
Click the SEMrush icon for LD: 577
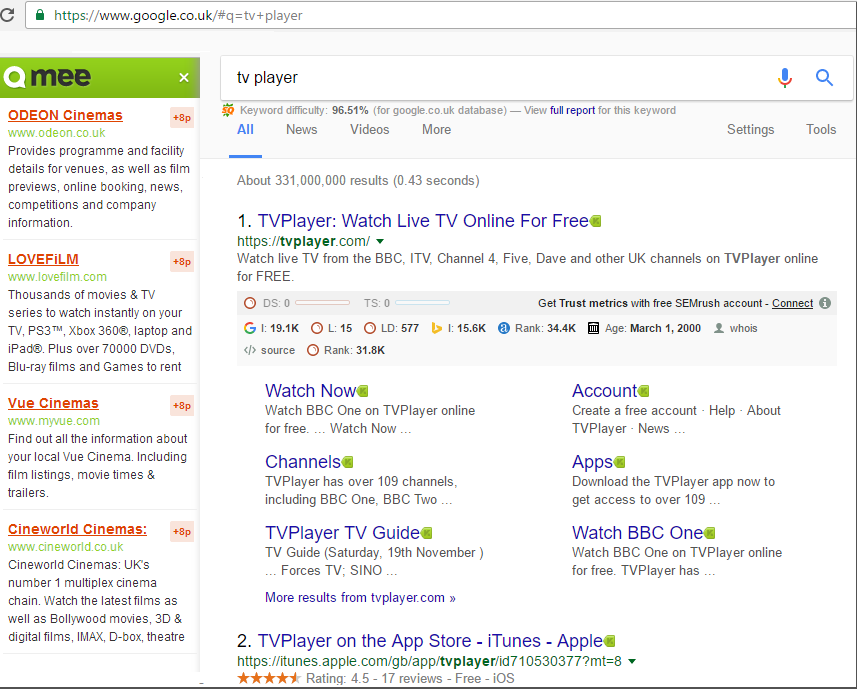370,328
